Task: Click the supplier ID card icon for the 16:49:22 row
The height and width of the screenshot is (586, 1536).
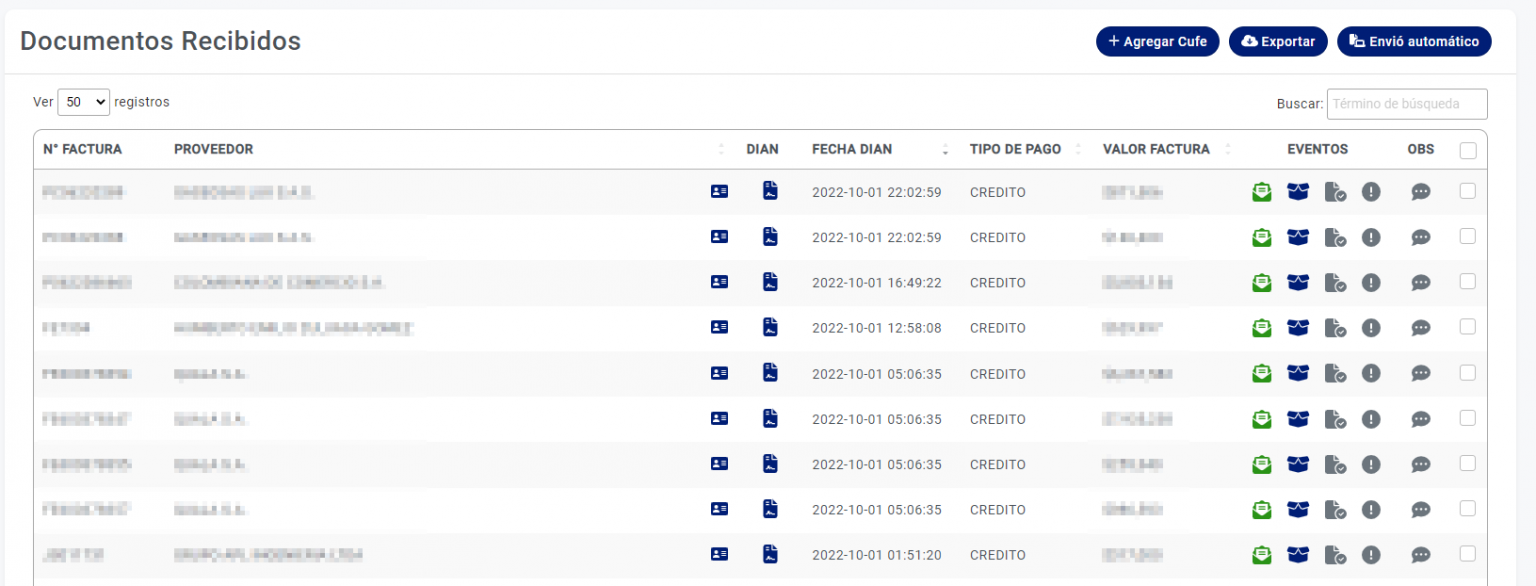Action: pyautogui.click(x=719, y=282)
